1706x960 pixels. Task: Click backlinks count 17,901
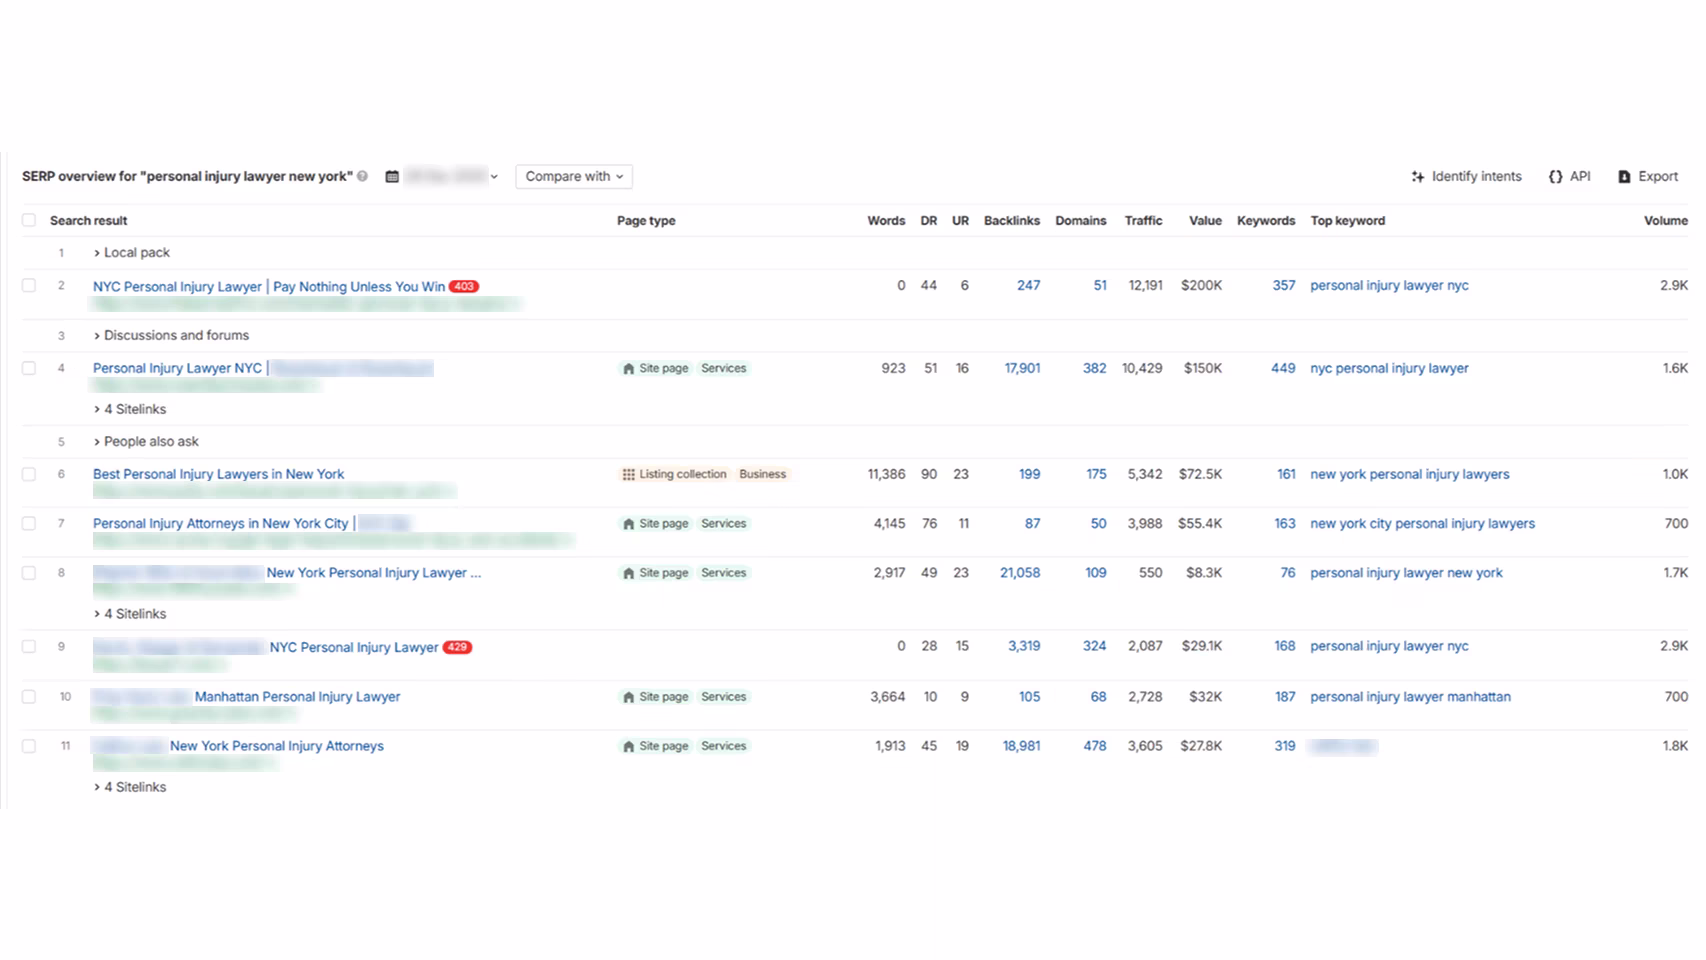tap(1022, 368)
